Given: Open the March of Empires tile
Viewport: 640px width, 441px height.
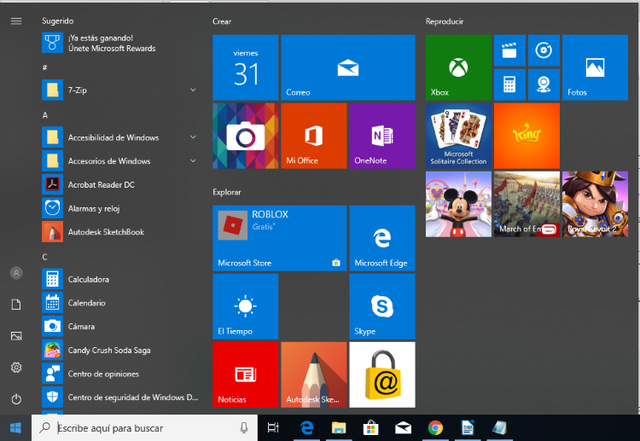Looking at the screenshot, I should click(x=527, y=204).
